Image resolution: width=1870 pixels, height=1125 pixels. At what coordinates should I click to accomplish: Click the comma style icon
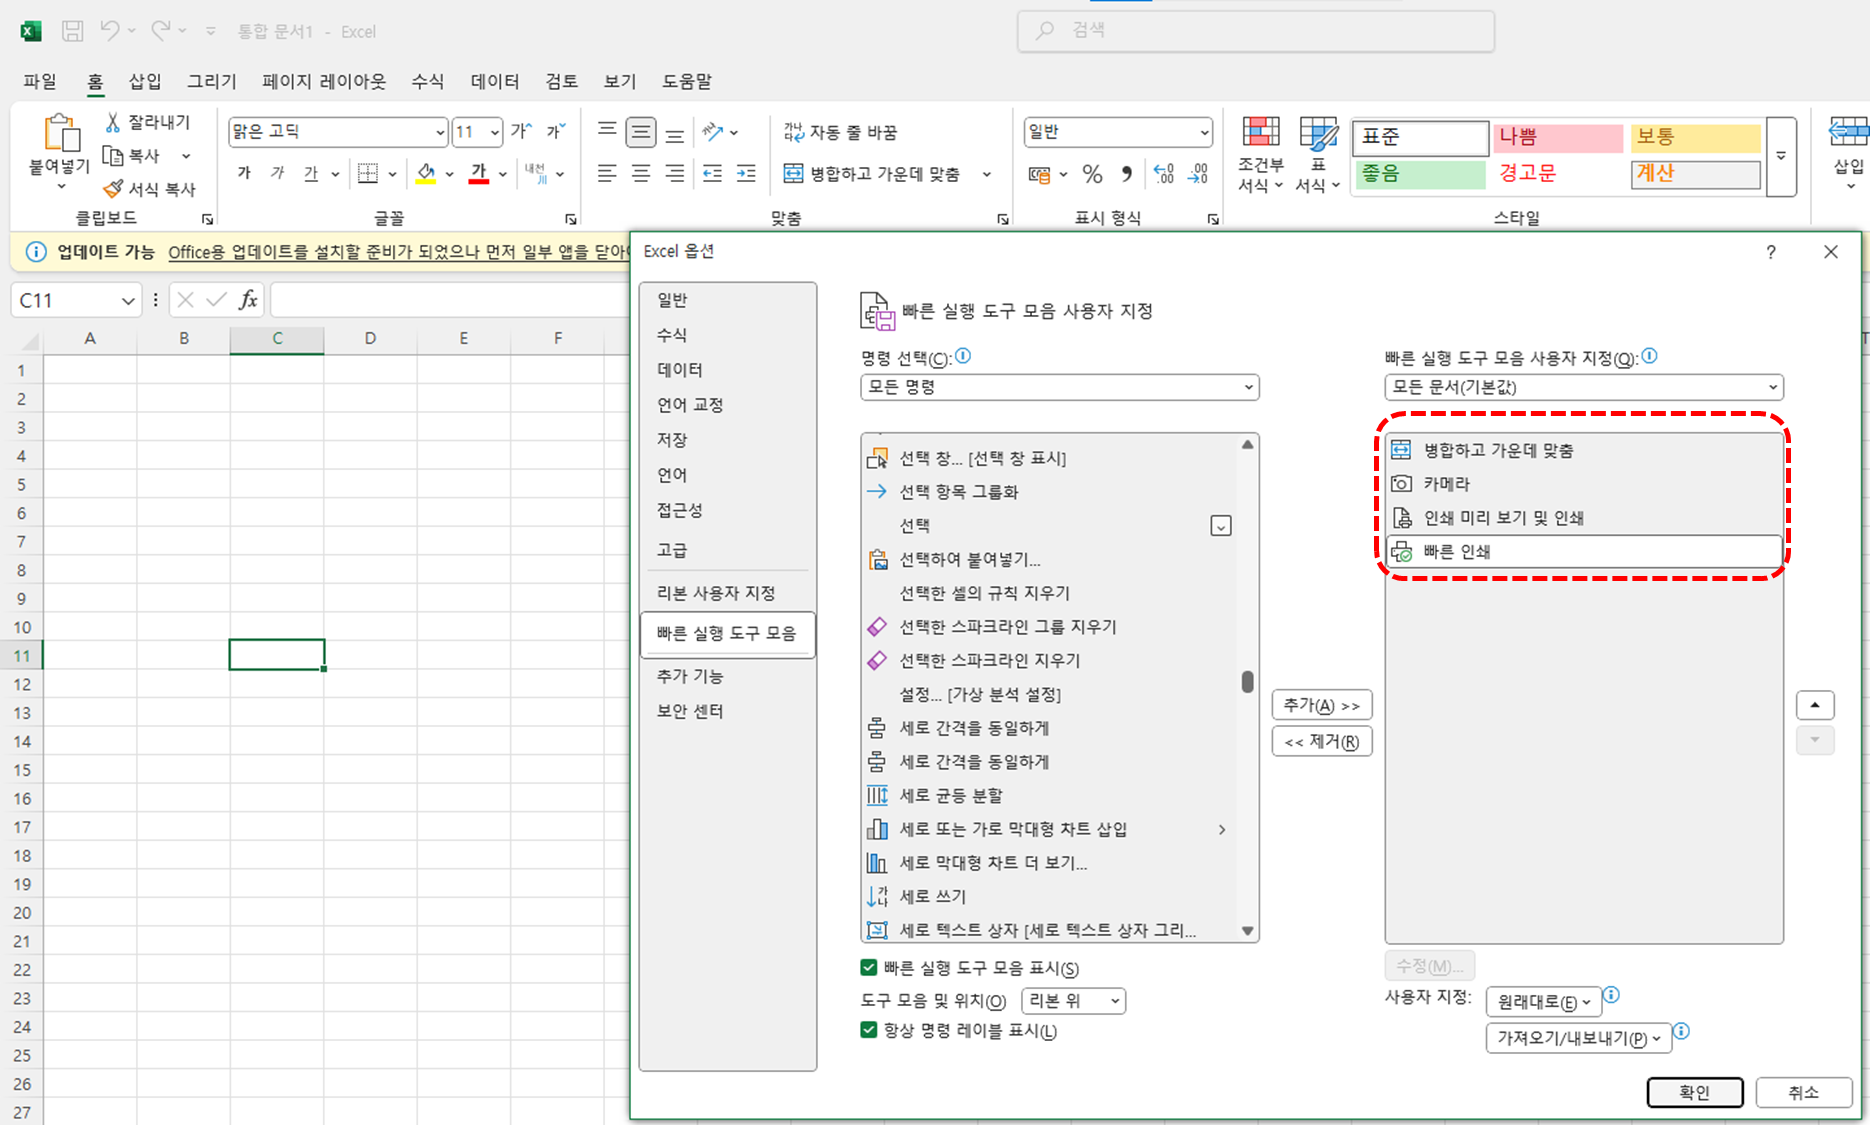tap(1127, 175)
